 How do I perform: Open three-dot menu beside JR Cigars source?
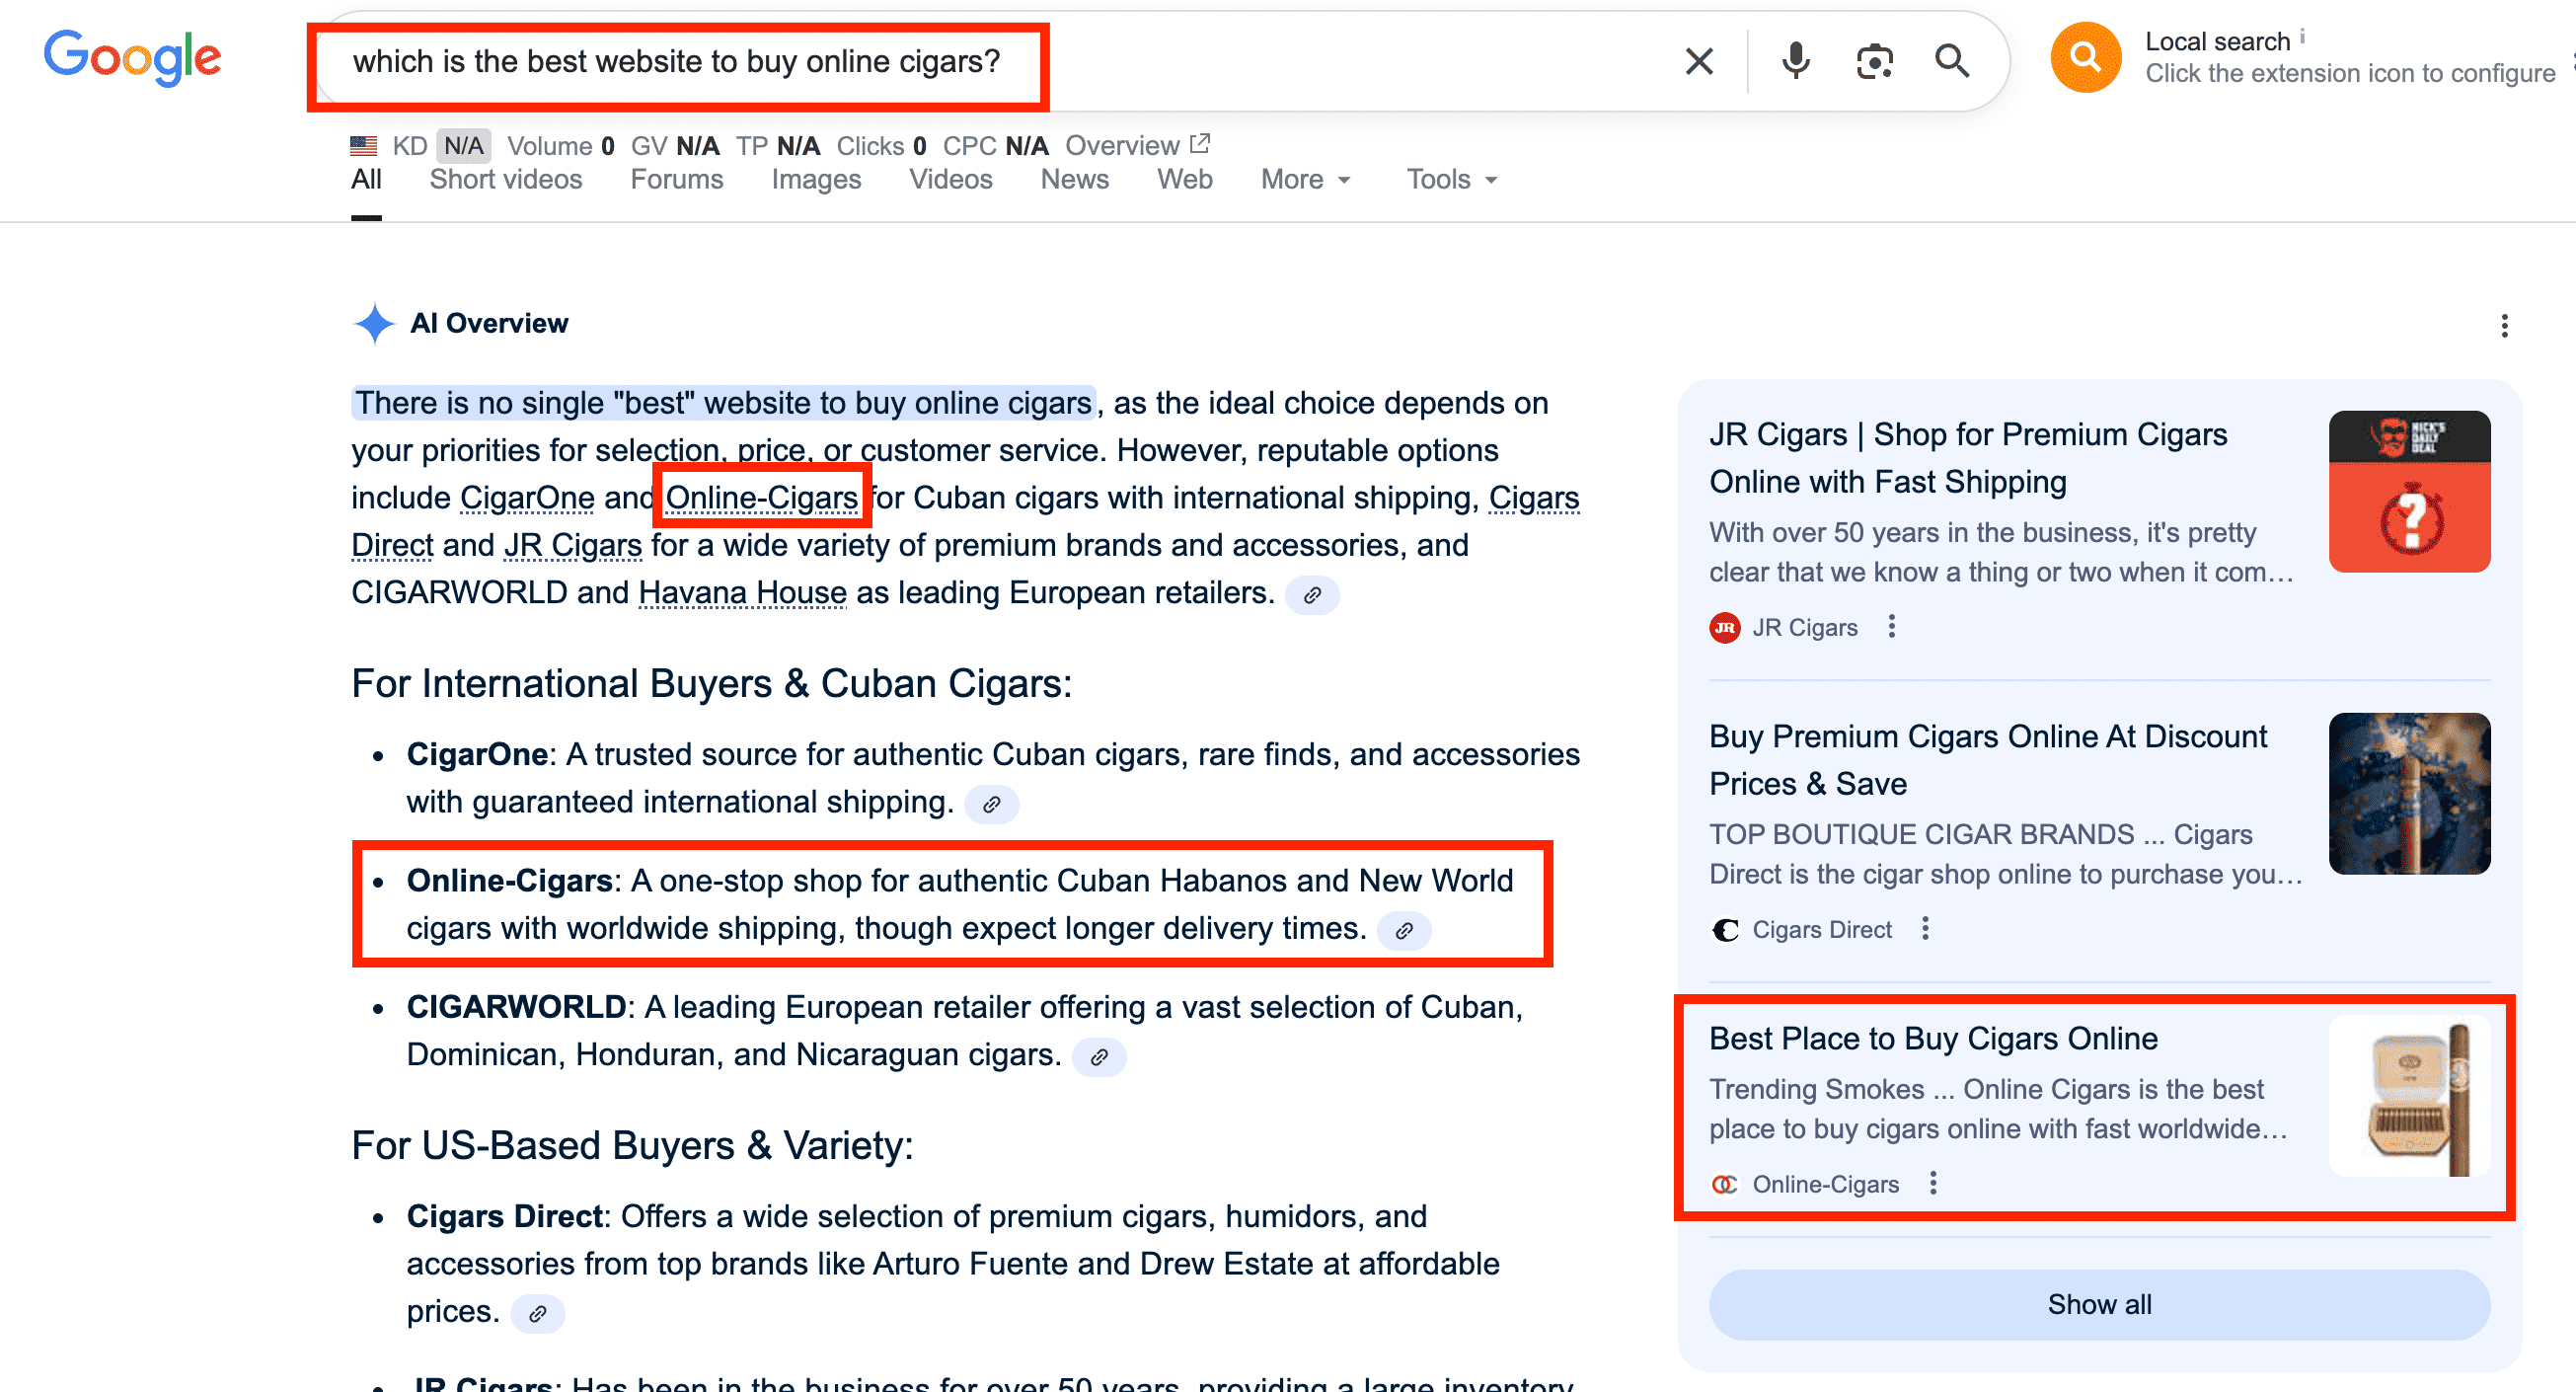tap(1891, 627)
